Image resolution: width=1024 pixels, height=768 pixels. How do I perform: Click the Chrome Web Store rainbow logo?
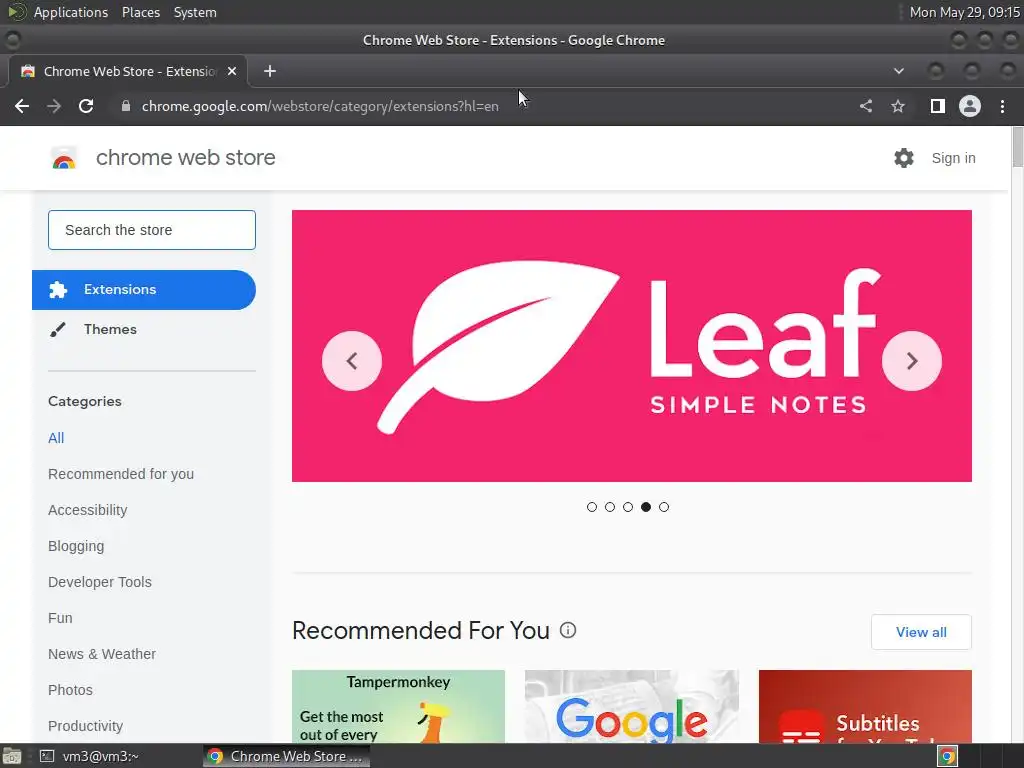64,158
